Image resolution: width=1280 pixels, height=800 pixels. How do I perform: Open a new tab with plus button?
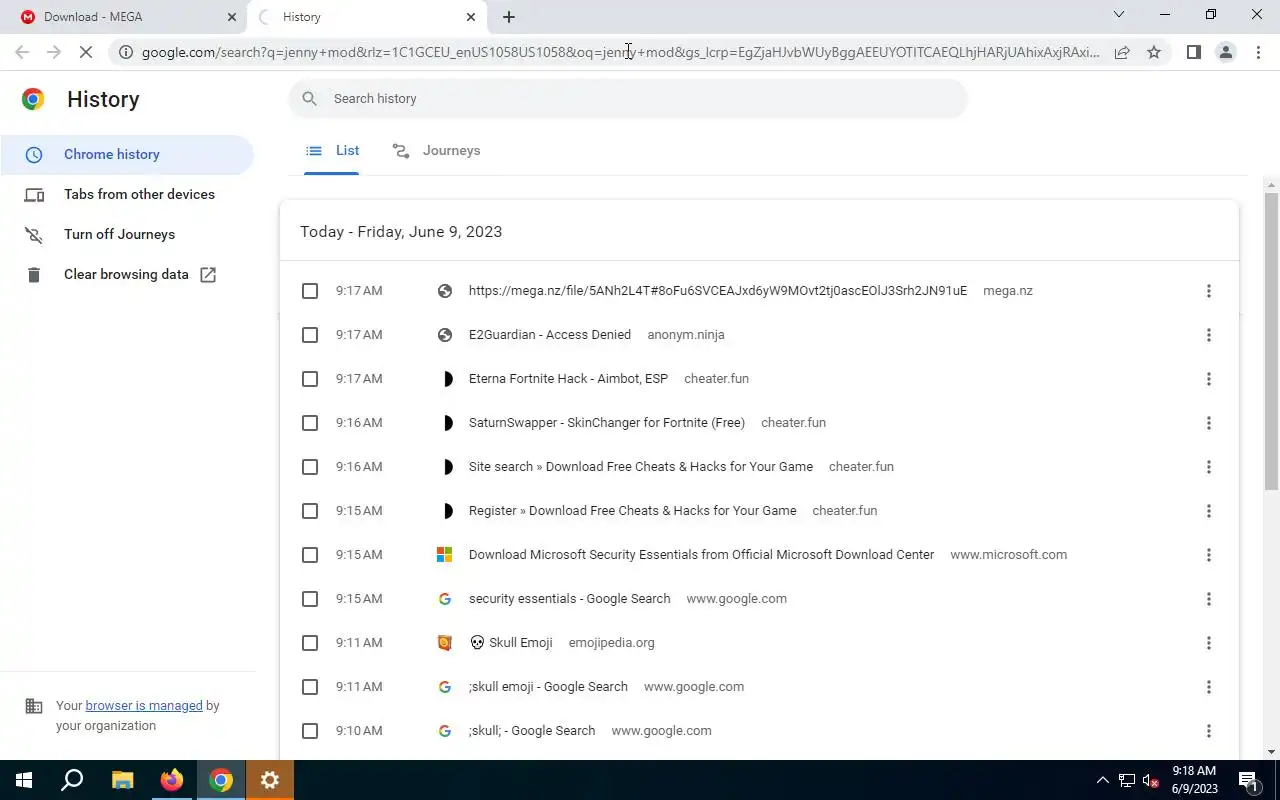coord(509,17)
